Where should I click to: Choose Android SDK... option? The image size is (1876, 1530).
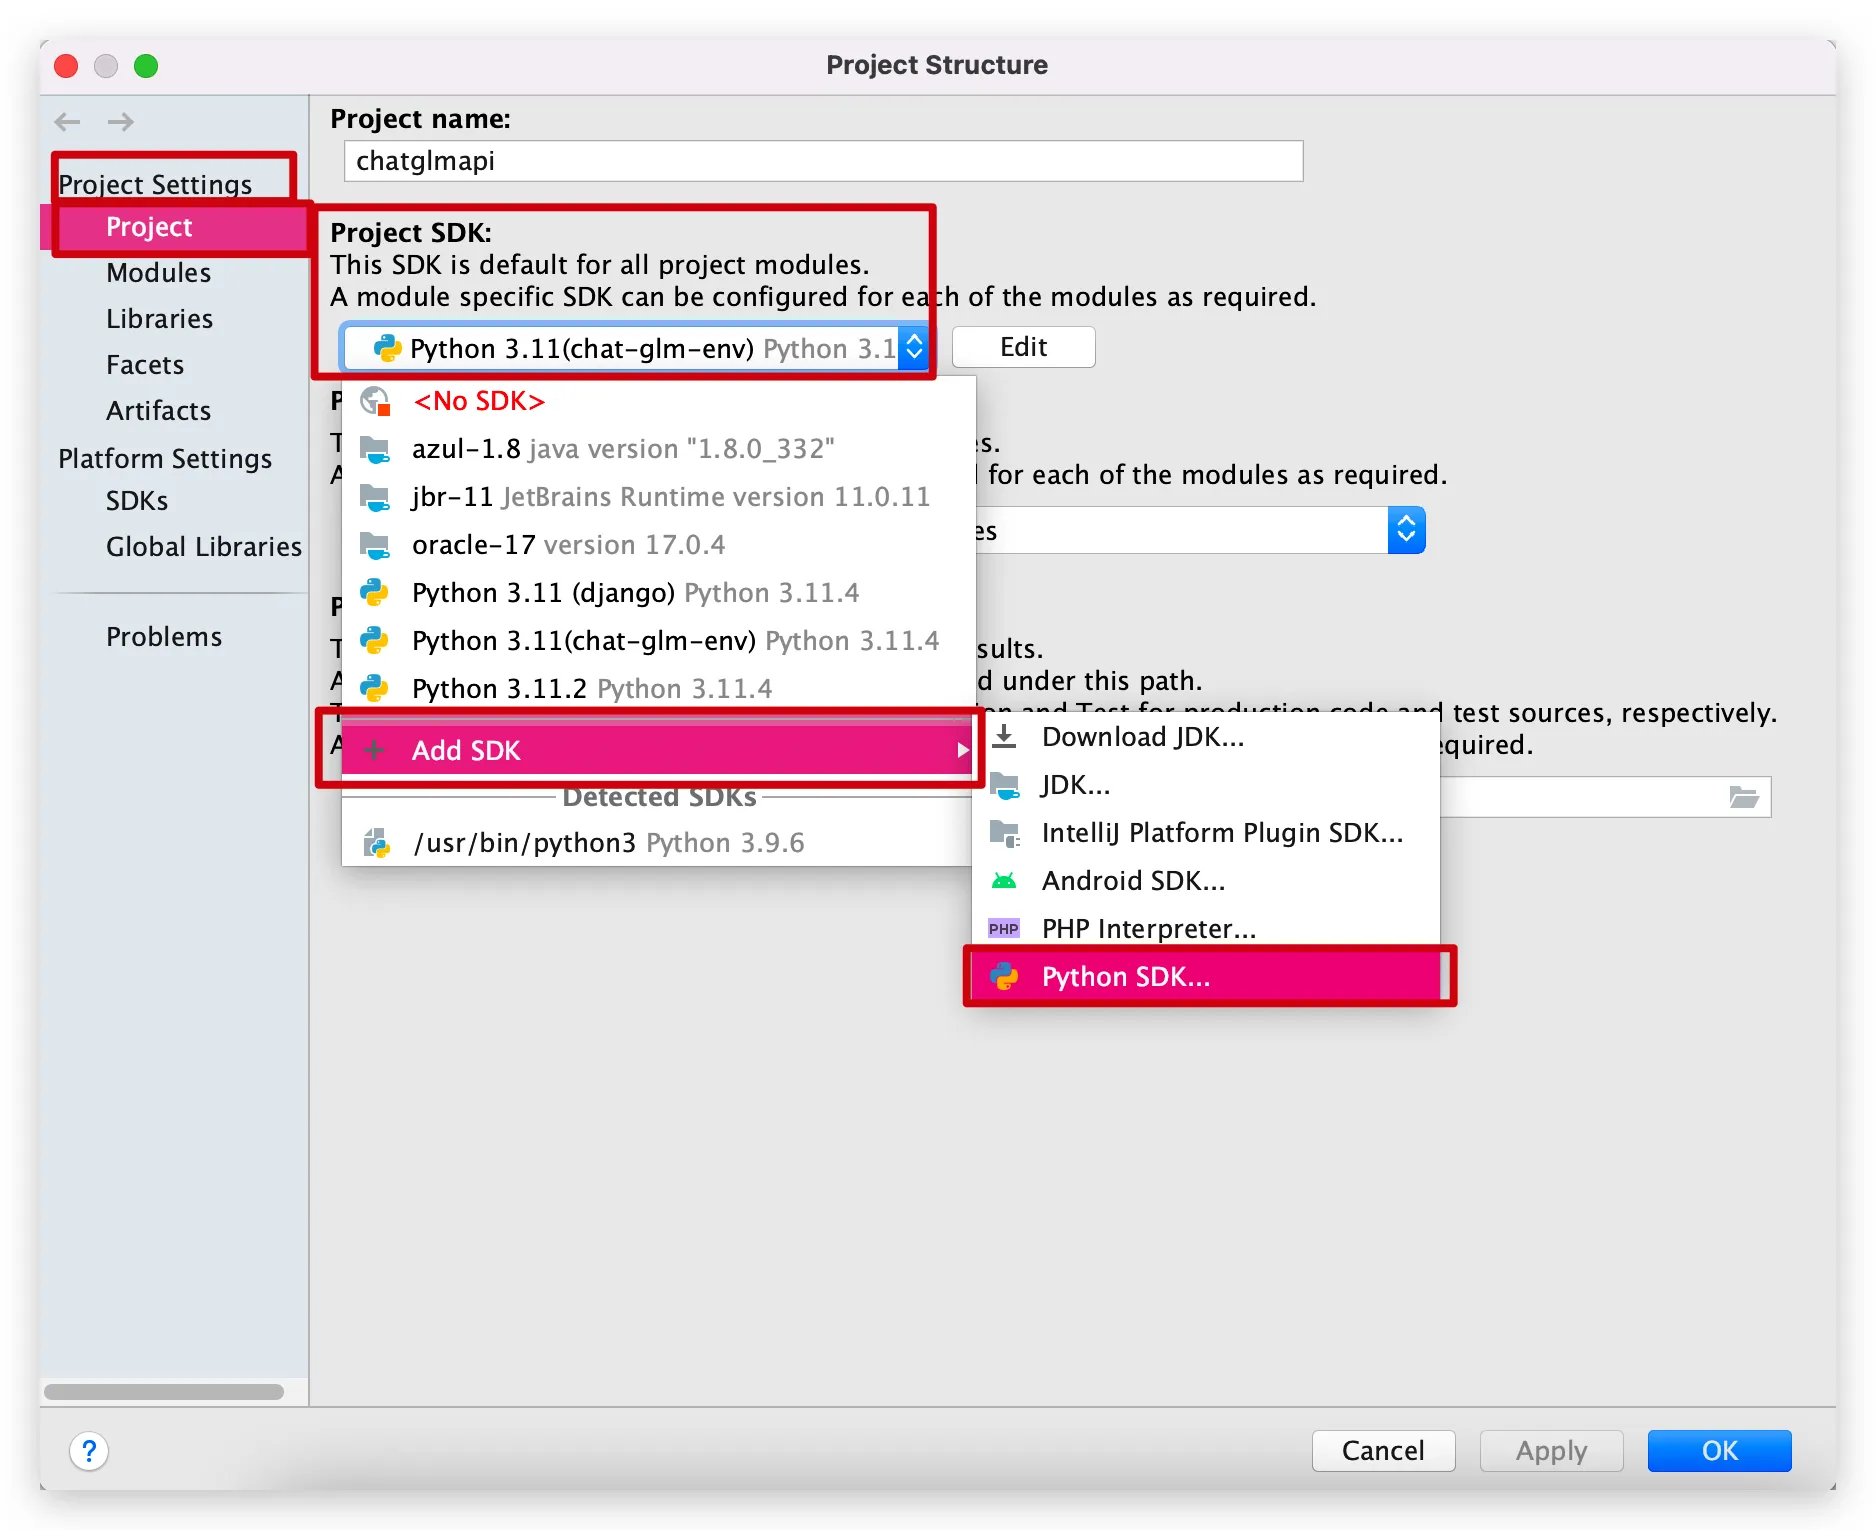tap(1206, 881)
